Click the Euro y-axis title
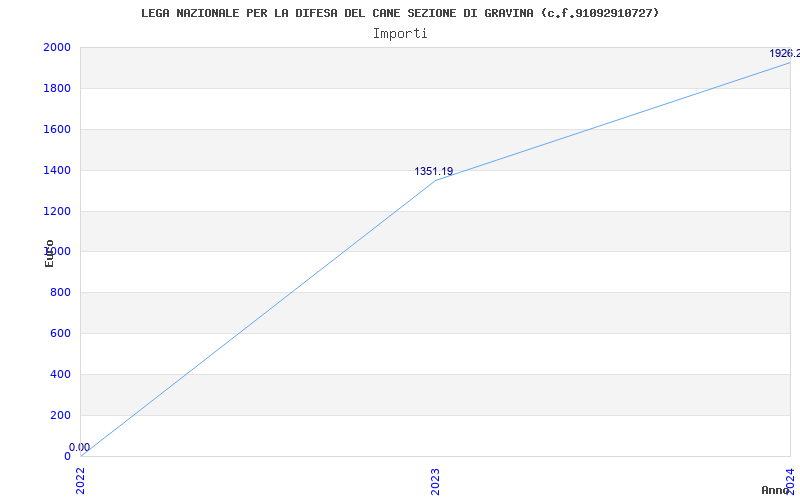The image size is (800, 500). coord(49,253)
